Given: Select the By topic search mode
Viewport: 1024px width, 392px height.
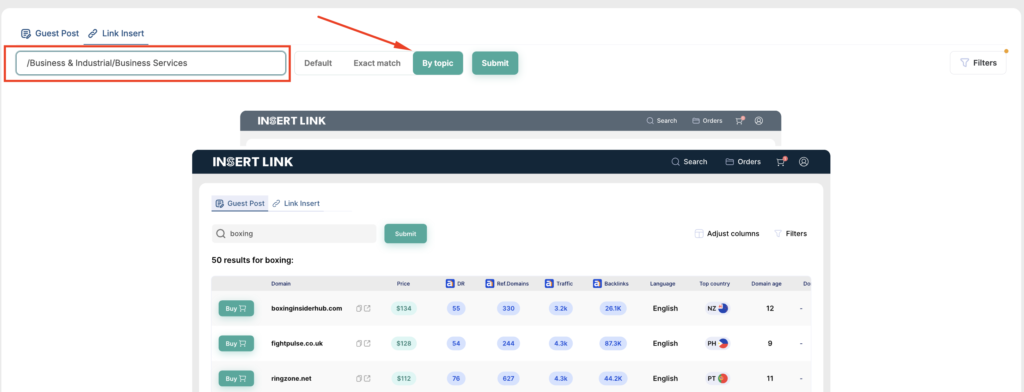Looking at the screenshot, I should (x=438, y=63).
